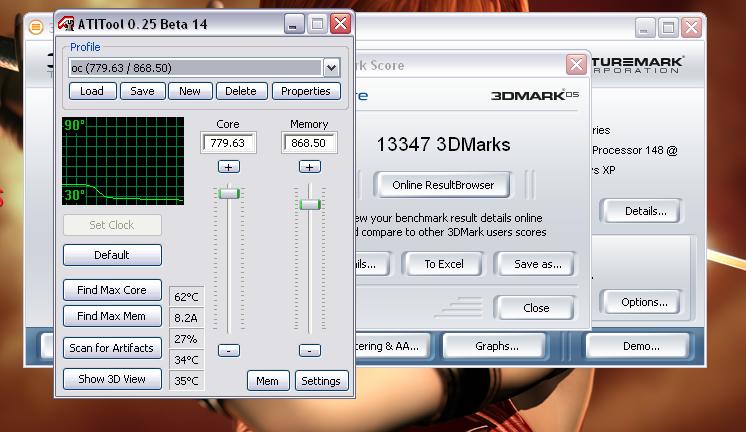Open profile Properties
This screenshot has width=746, height=432.
pyautogui.click(x=306, y=91)
